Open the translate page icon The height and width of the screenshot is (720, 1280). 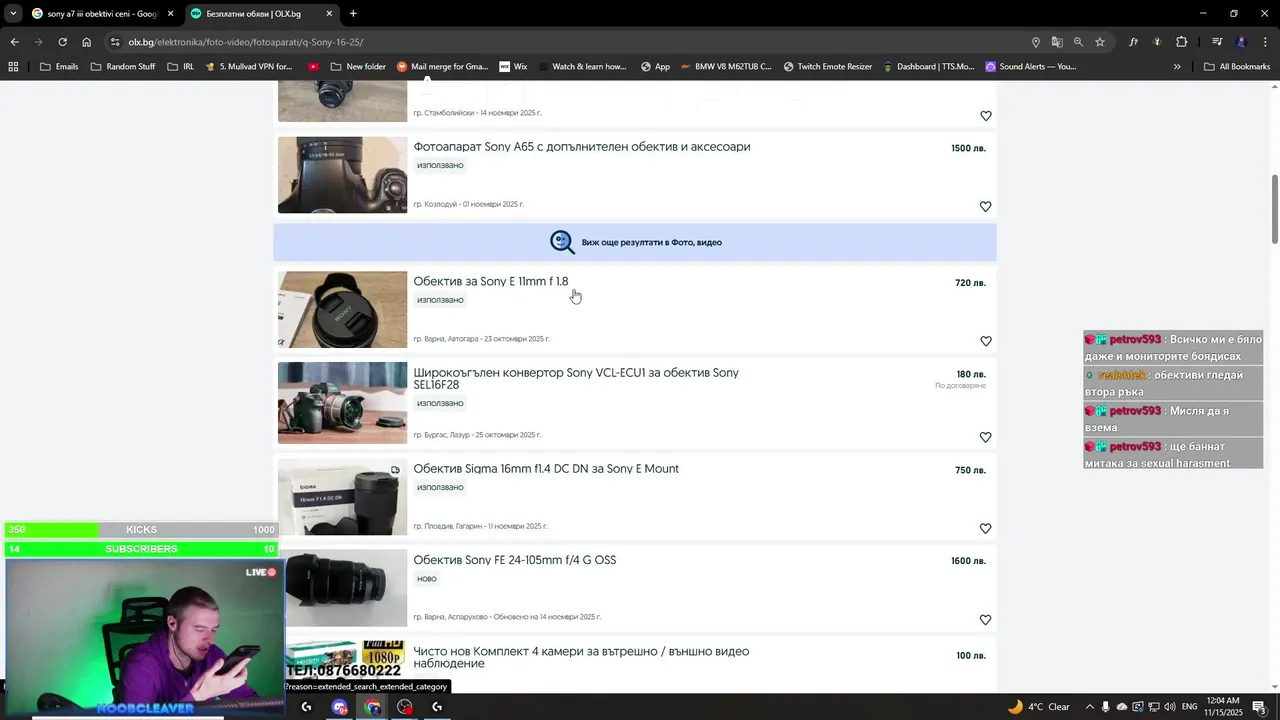coord(1057,42)
